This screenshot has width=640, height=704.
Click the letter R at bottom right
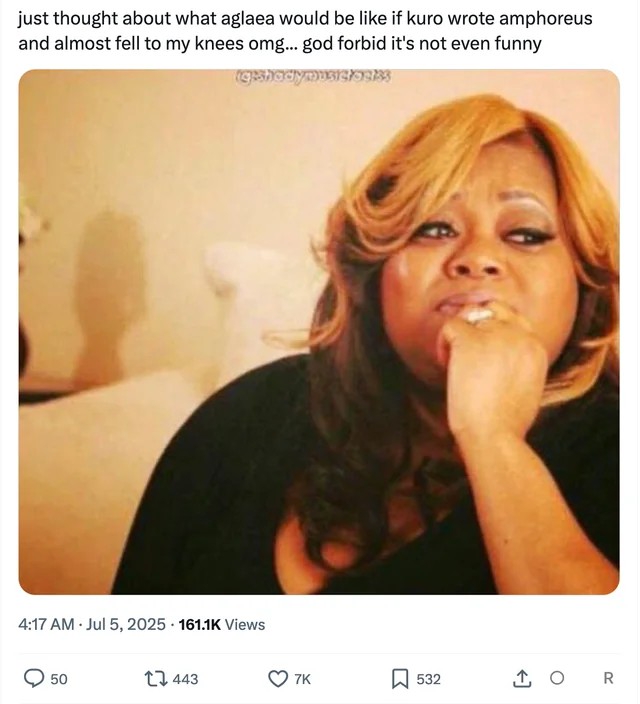tap(607, 679)
